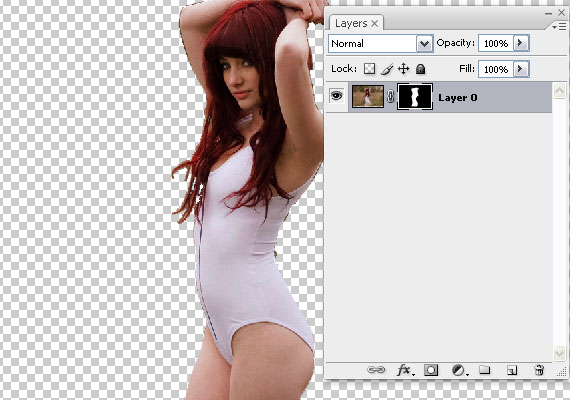This screenshot has height=400, width=570.
Task: Unlink the mask from Layer 0
Action: click(x=390, y=97)
